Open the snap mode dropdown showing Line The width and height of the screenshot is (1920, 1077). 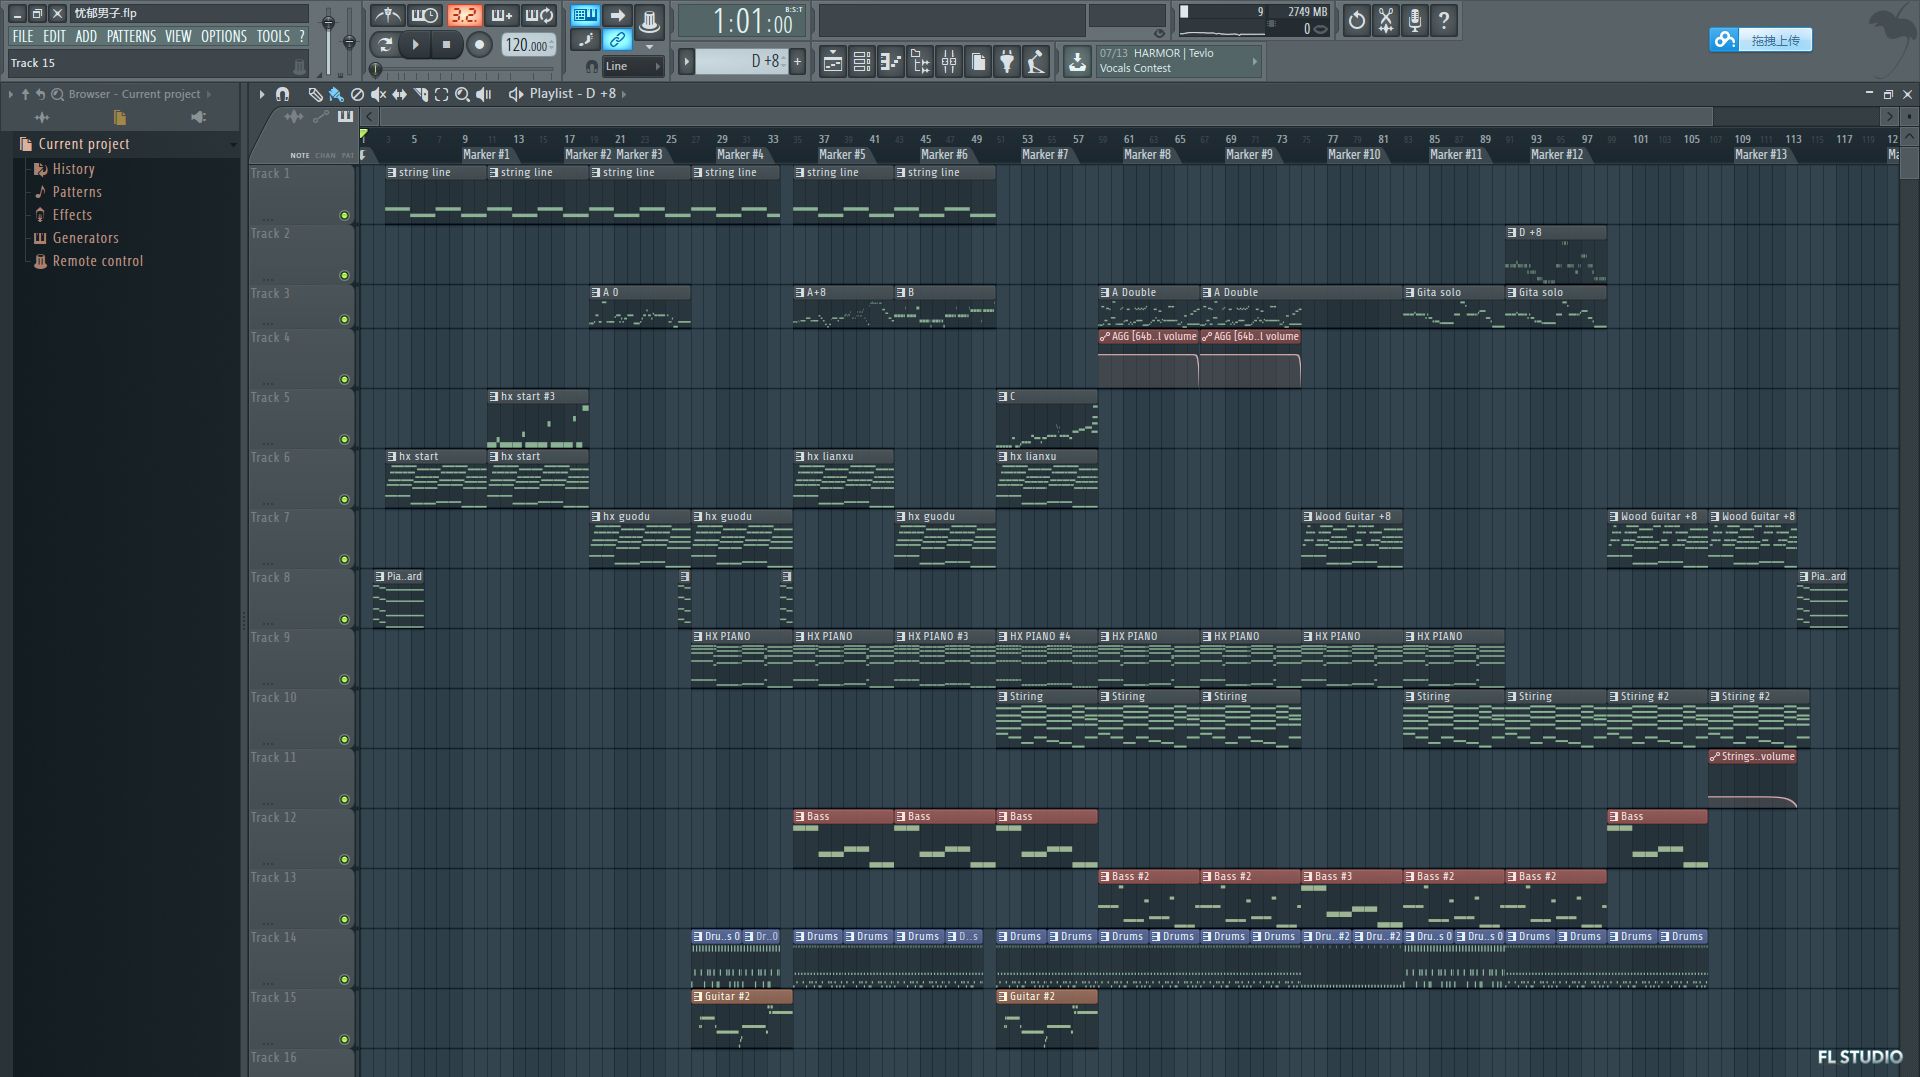[x=633, y=66]
